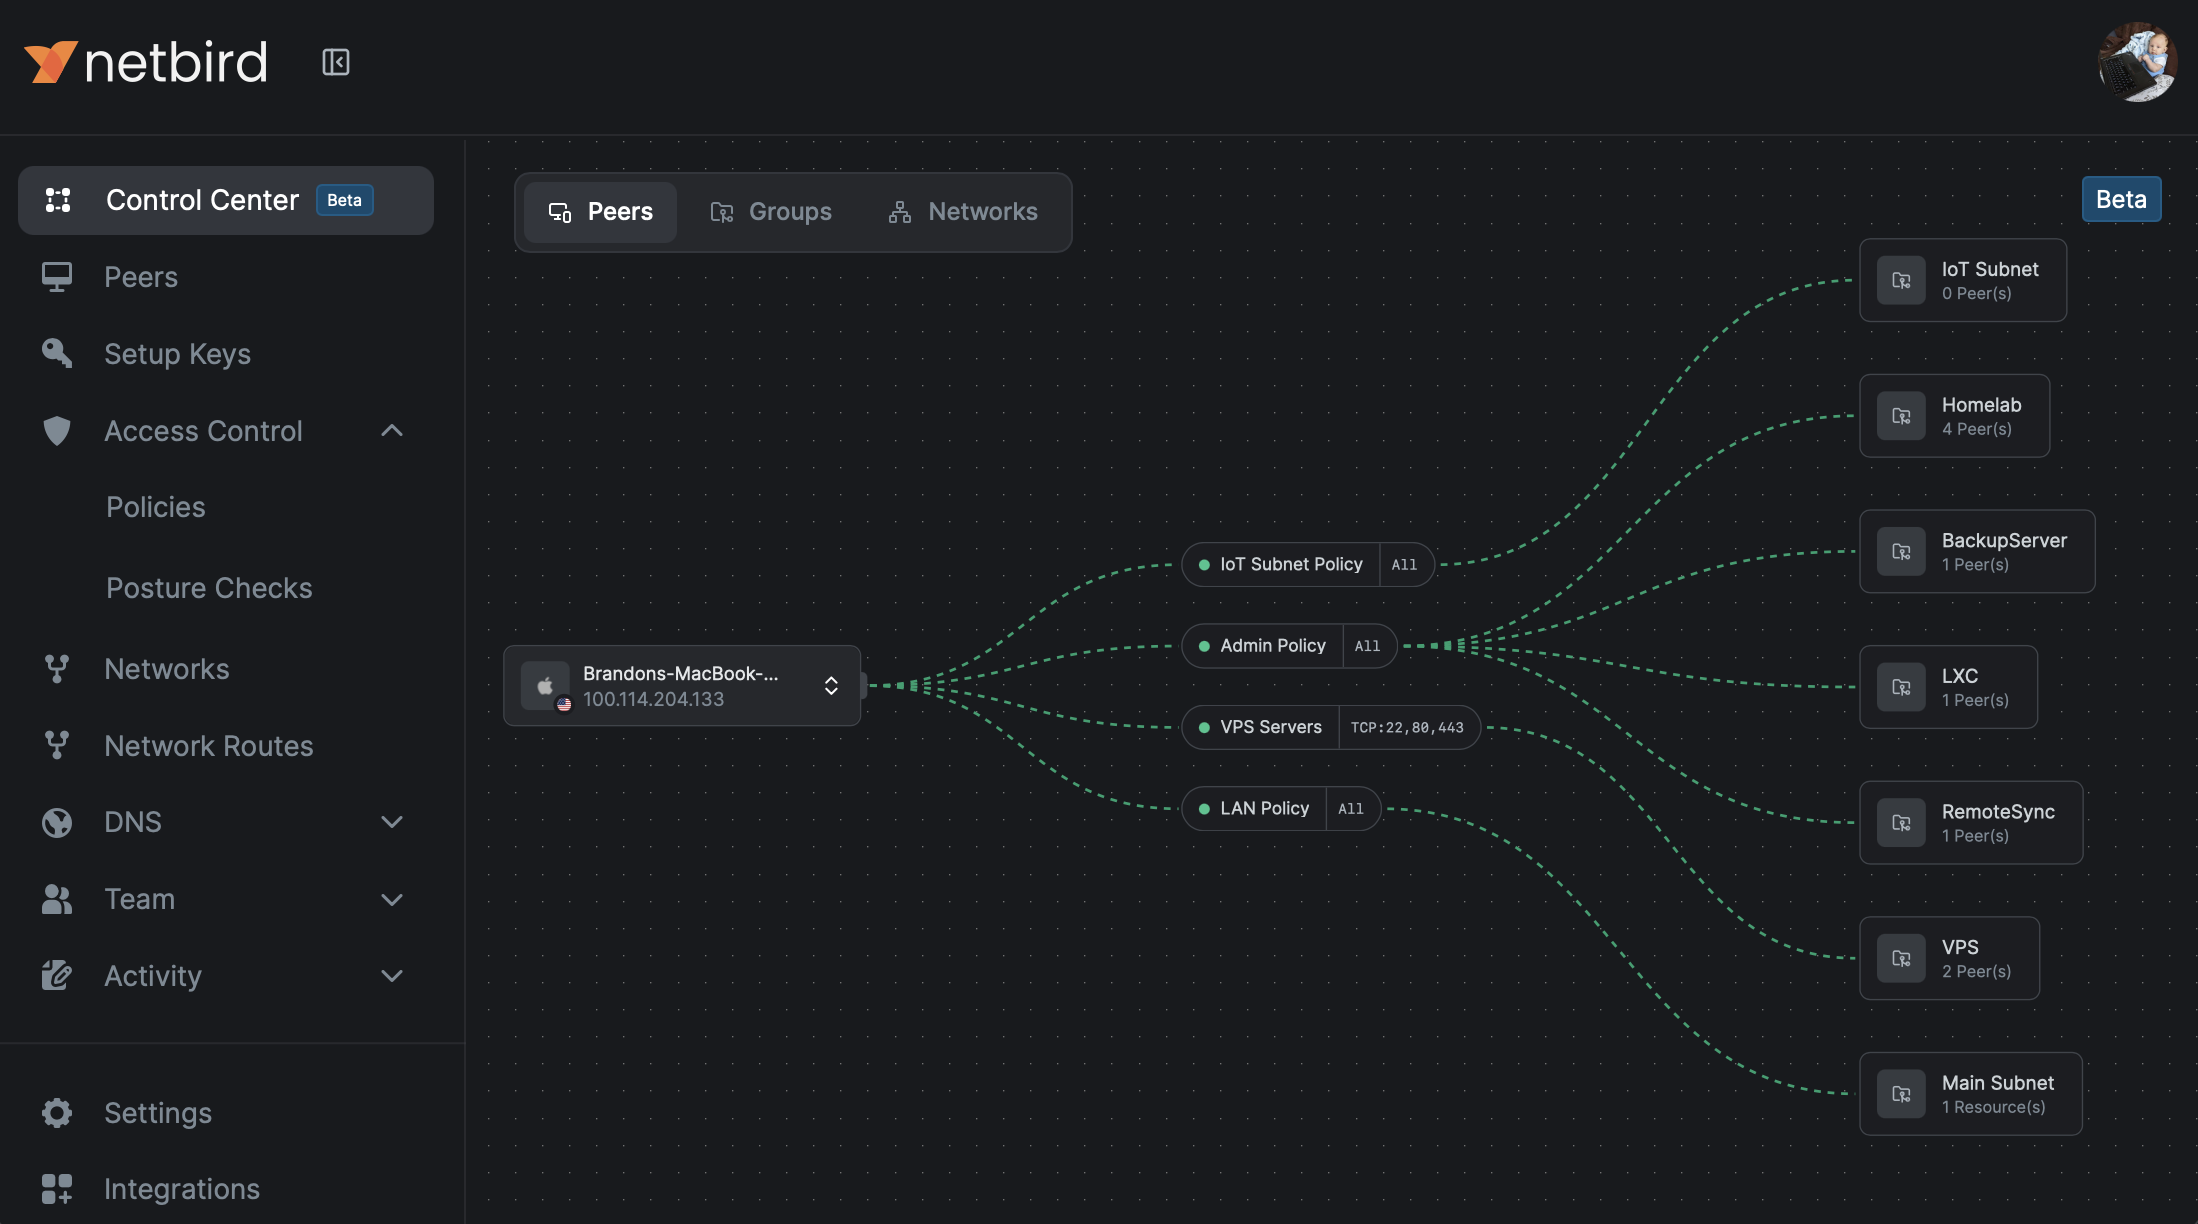Open Settings via the gear icon
Screen dimensions: 2198x1224
pos(57,1113)
